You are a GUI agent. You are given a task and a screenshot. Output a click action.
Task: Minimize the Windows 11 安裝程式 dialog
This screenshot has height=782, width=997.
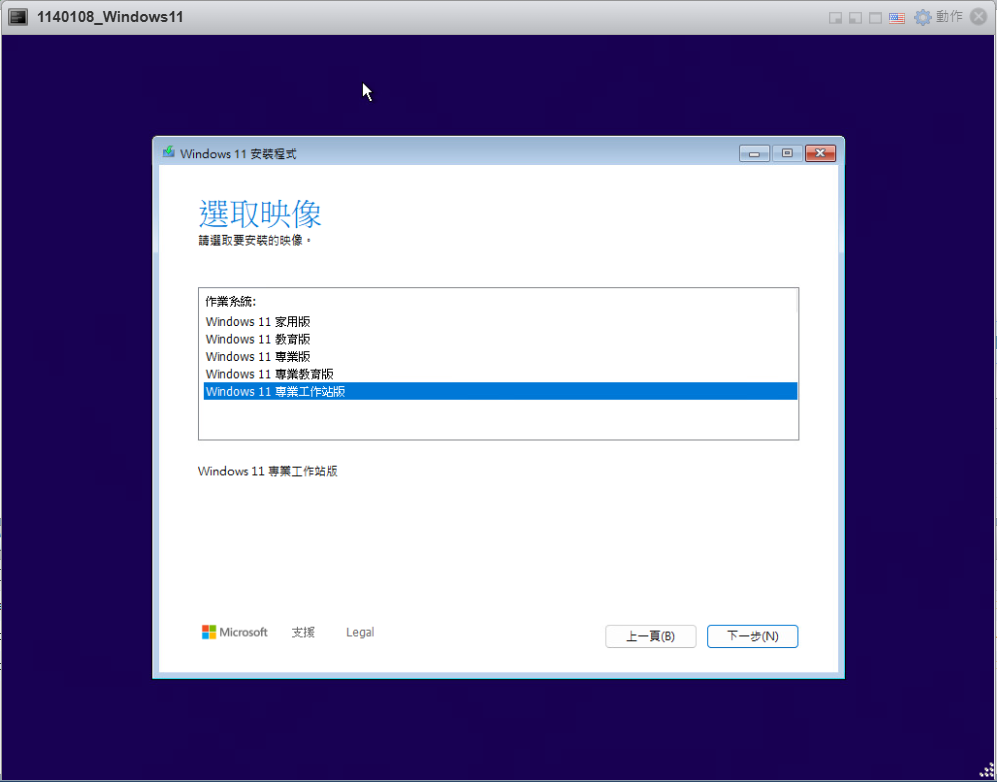tap(754, 153)
